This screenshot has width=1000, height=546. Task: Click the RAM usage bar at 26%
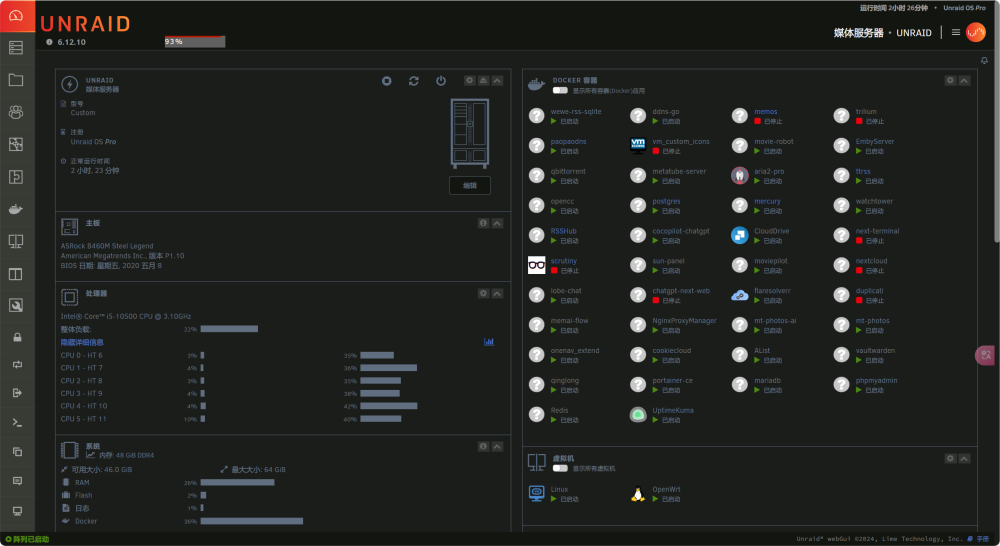[237, 483]
